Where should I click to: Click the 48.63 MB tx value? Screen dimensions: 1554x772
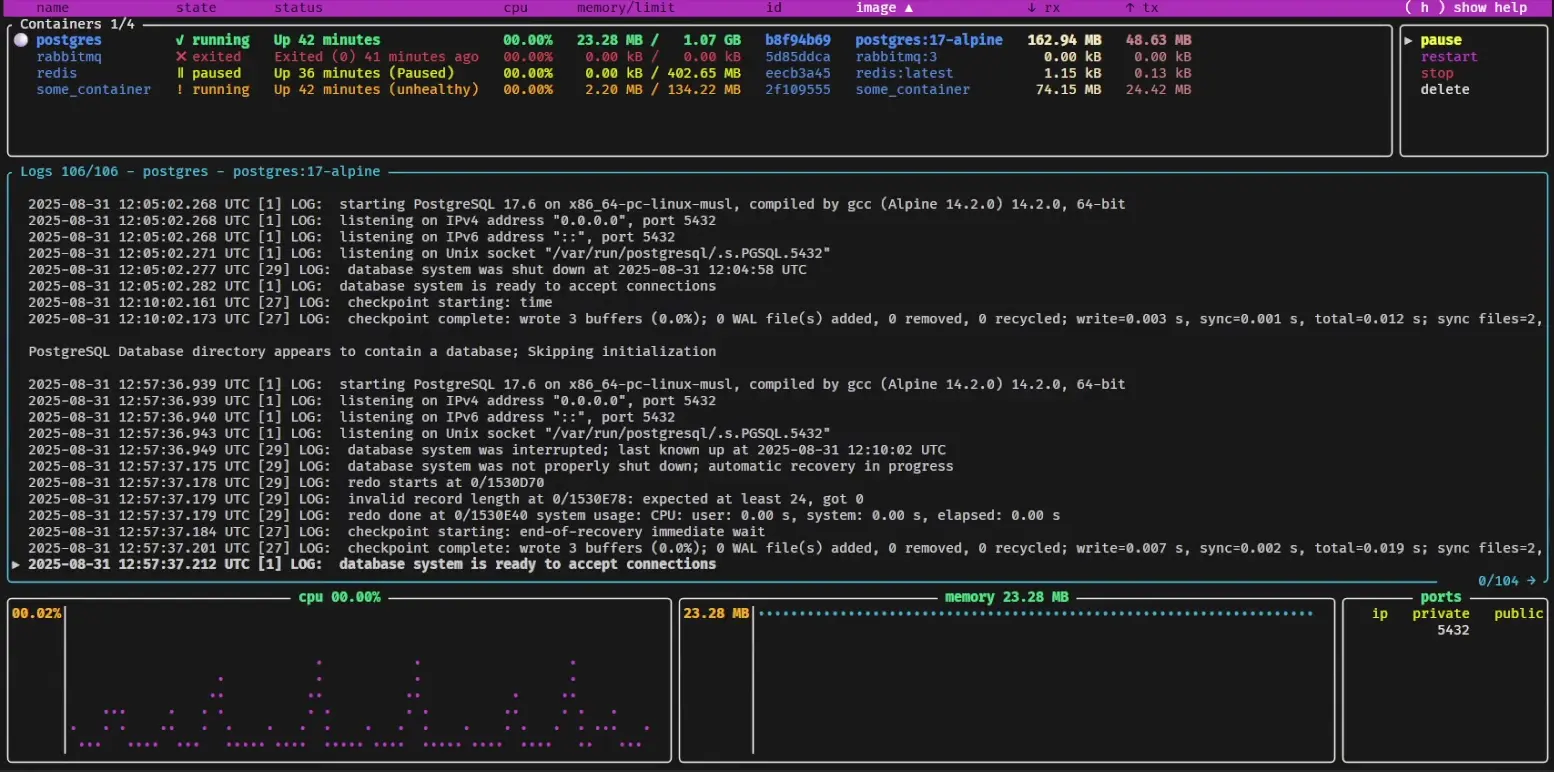1158,40
